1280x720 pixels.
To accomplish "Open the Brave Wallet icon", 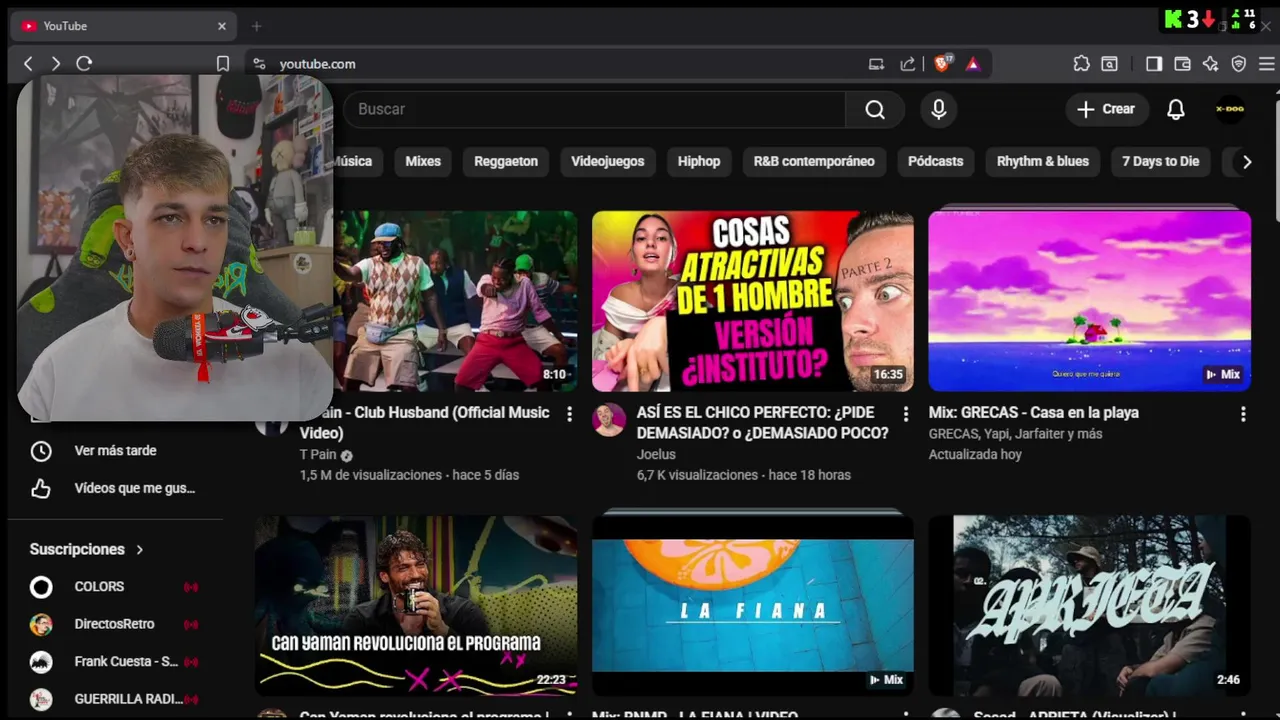I will (x=1182, y=64).
